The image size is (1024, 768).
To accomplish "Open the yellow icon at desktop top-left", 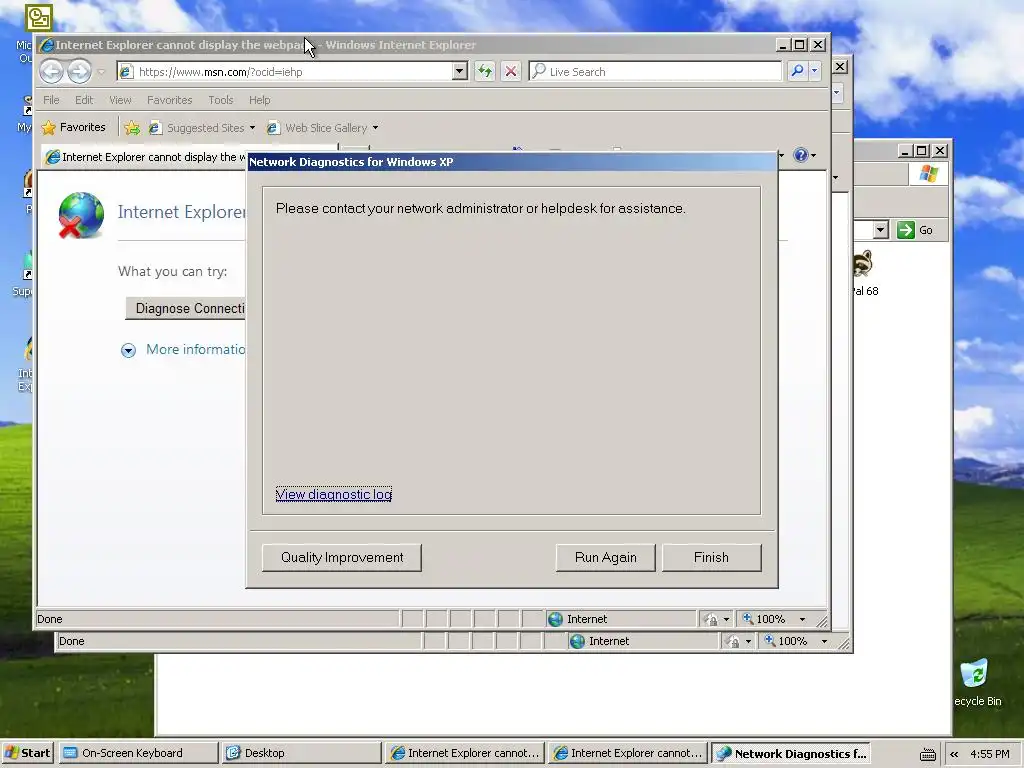I will tap(39, 17).
